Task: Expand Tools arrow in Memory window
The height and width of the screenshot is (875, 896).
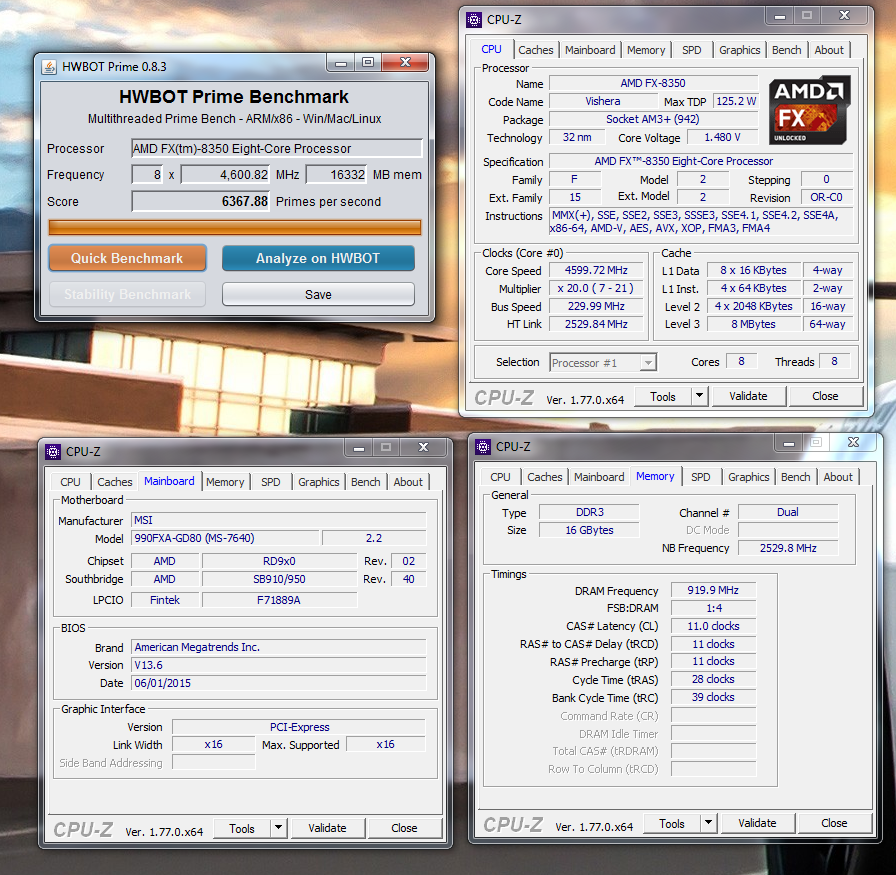Action: [708, 823]
